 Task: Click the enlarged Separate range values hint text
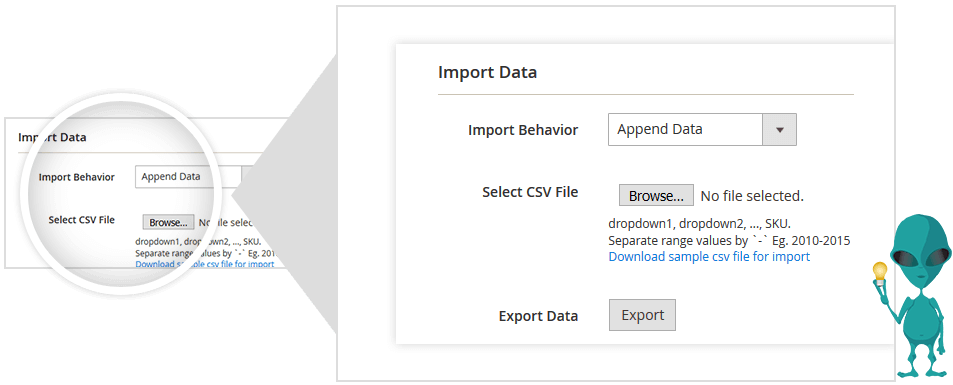click(729, 240)
